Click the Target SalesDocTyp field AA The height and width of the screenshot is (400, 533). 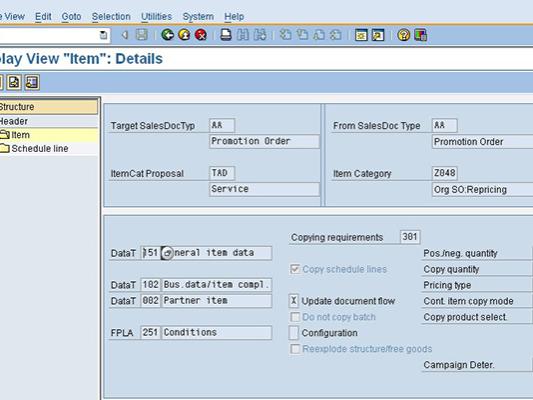coord(222,125)
